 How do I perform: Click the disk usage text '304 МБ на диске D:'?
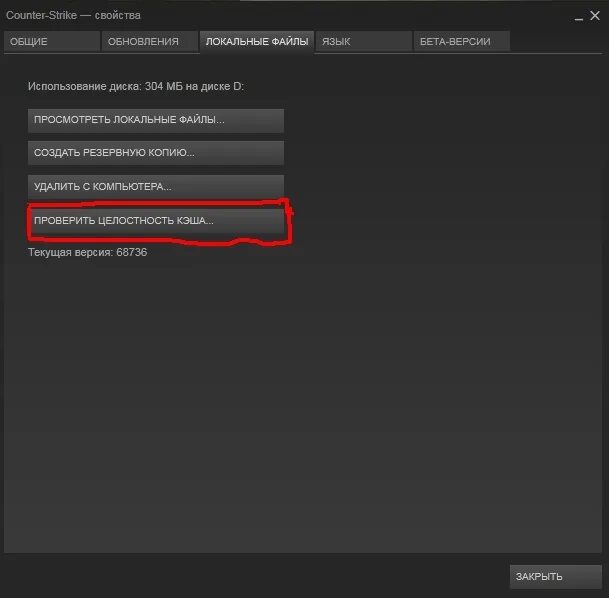[194, 86]
